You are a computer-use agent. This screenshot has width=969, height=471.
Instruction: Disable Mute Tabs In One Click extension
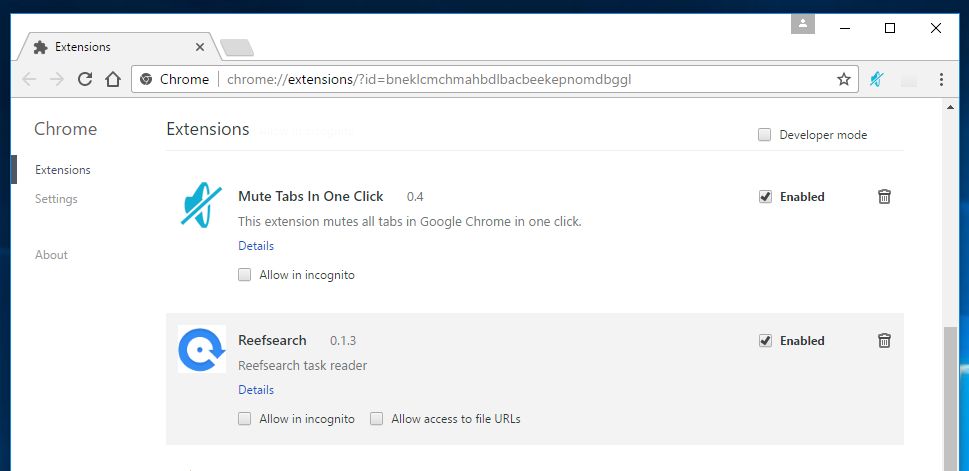click(765, 197)
